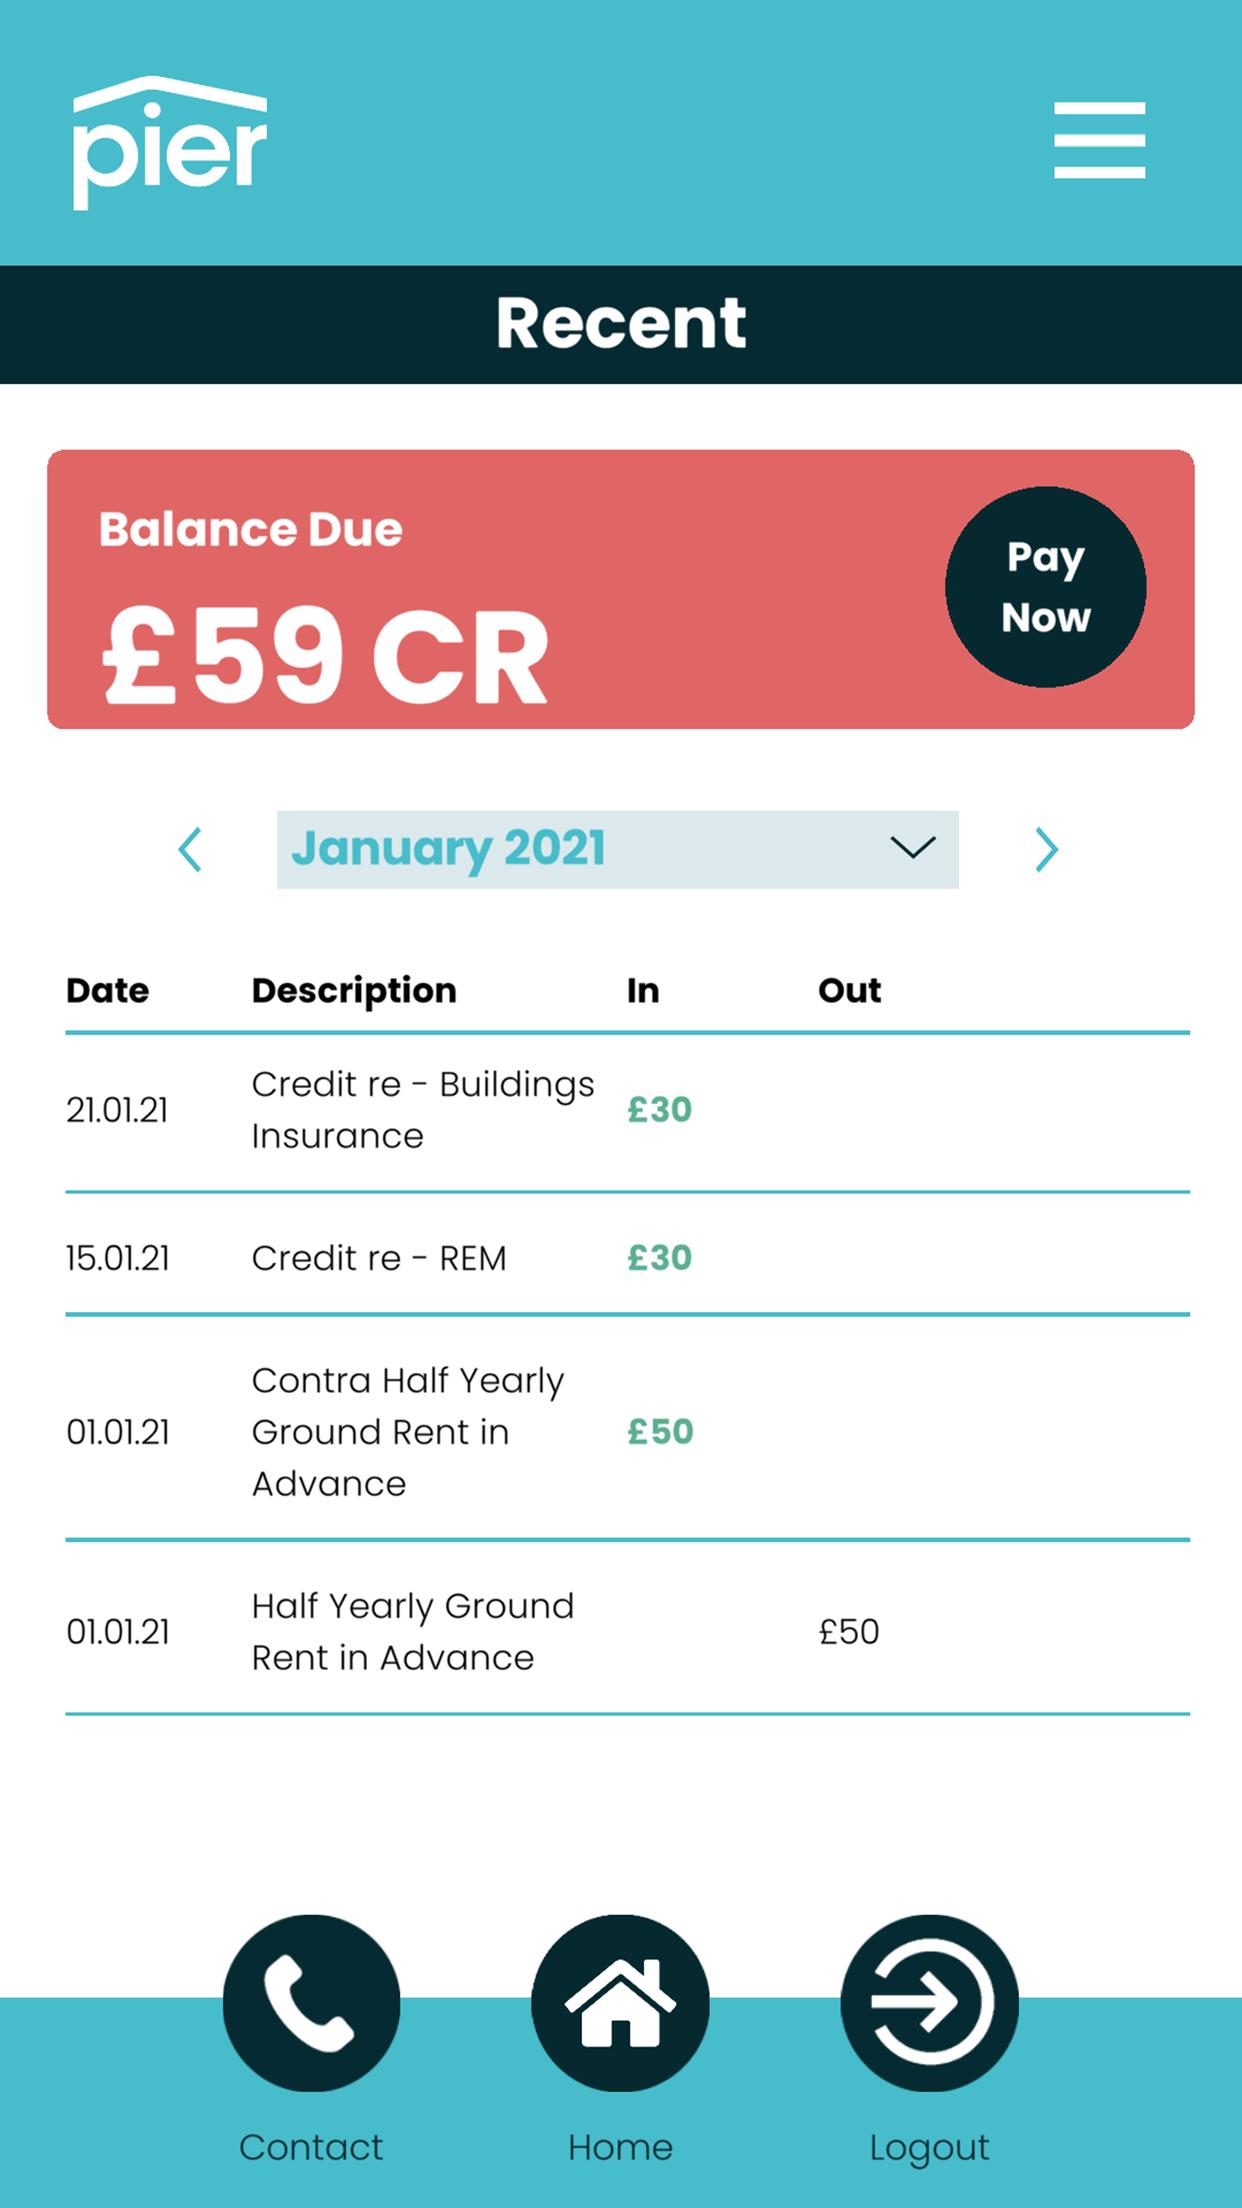Viewport: 1242px width, 2208px height.
Task: Click the Recent page heading
Action: coord(621,324)
